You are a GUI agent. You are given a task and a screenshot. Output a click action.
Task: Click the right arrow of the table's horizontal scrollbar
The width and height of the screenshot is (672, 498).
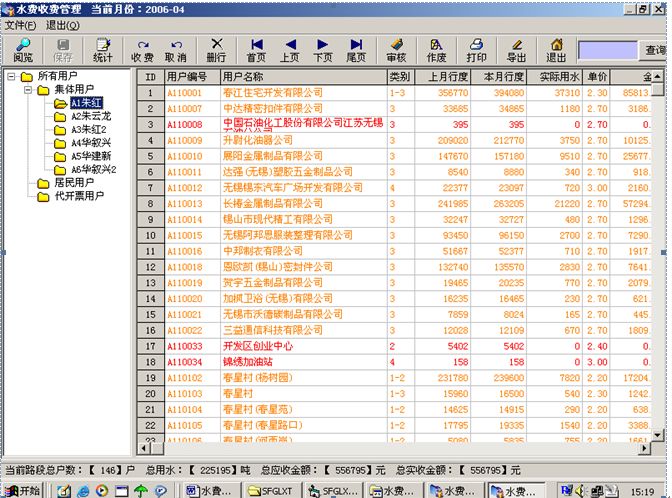pyautogui.click(x=644, y=448)
